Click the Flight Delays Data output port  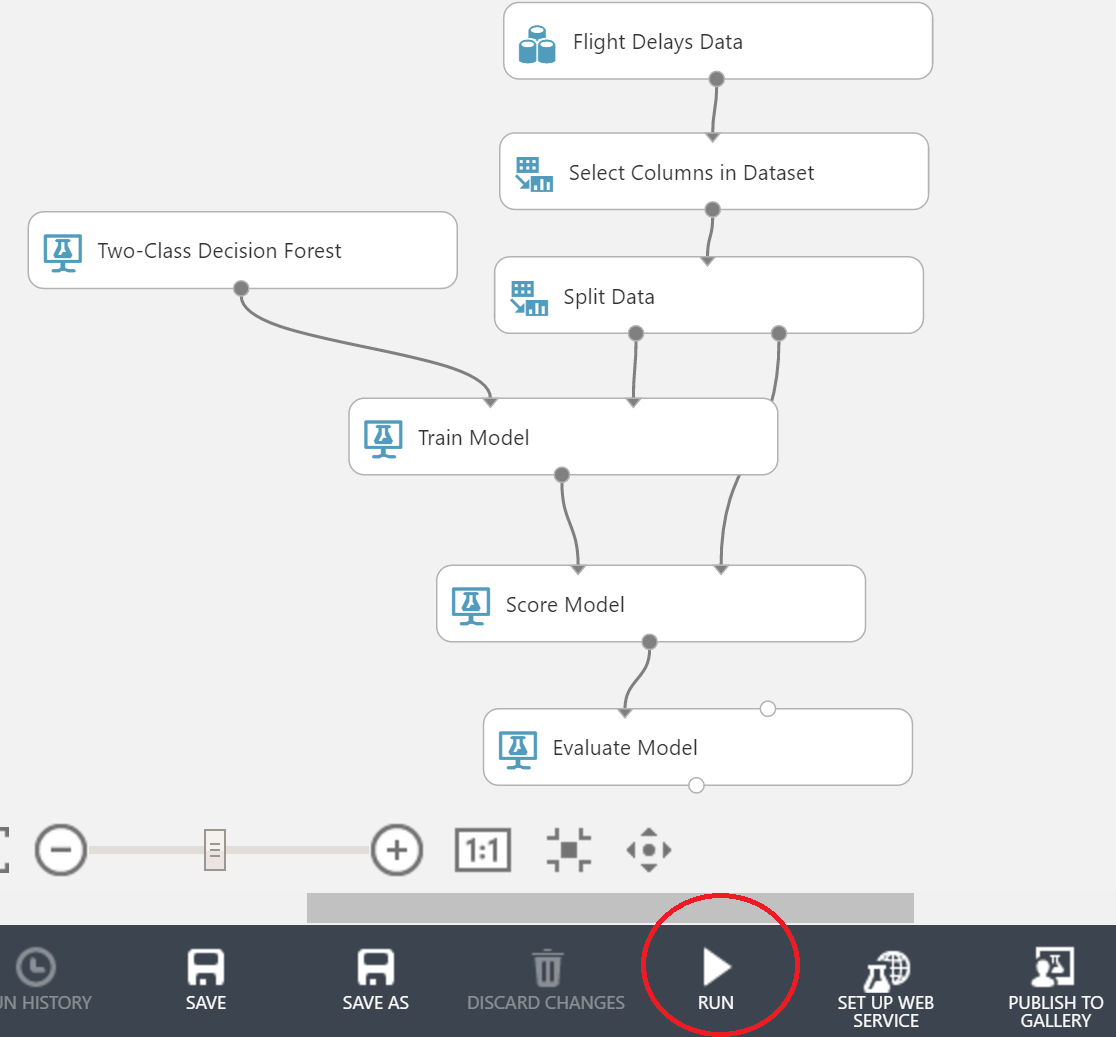tap(717, 79)
